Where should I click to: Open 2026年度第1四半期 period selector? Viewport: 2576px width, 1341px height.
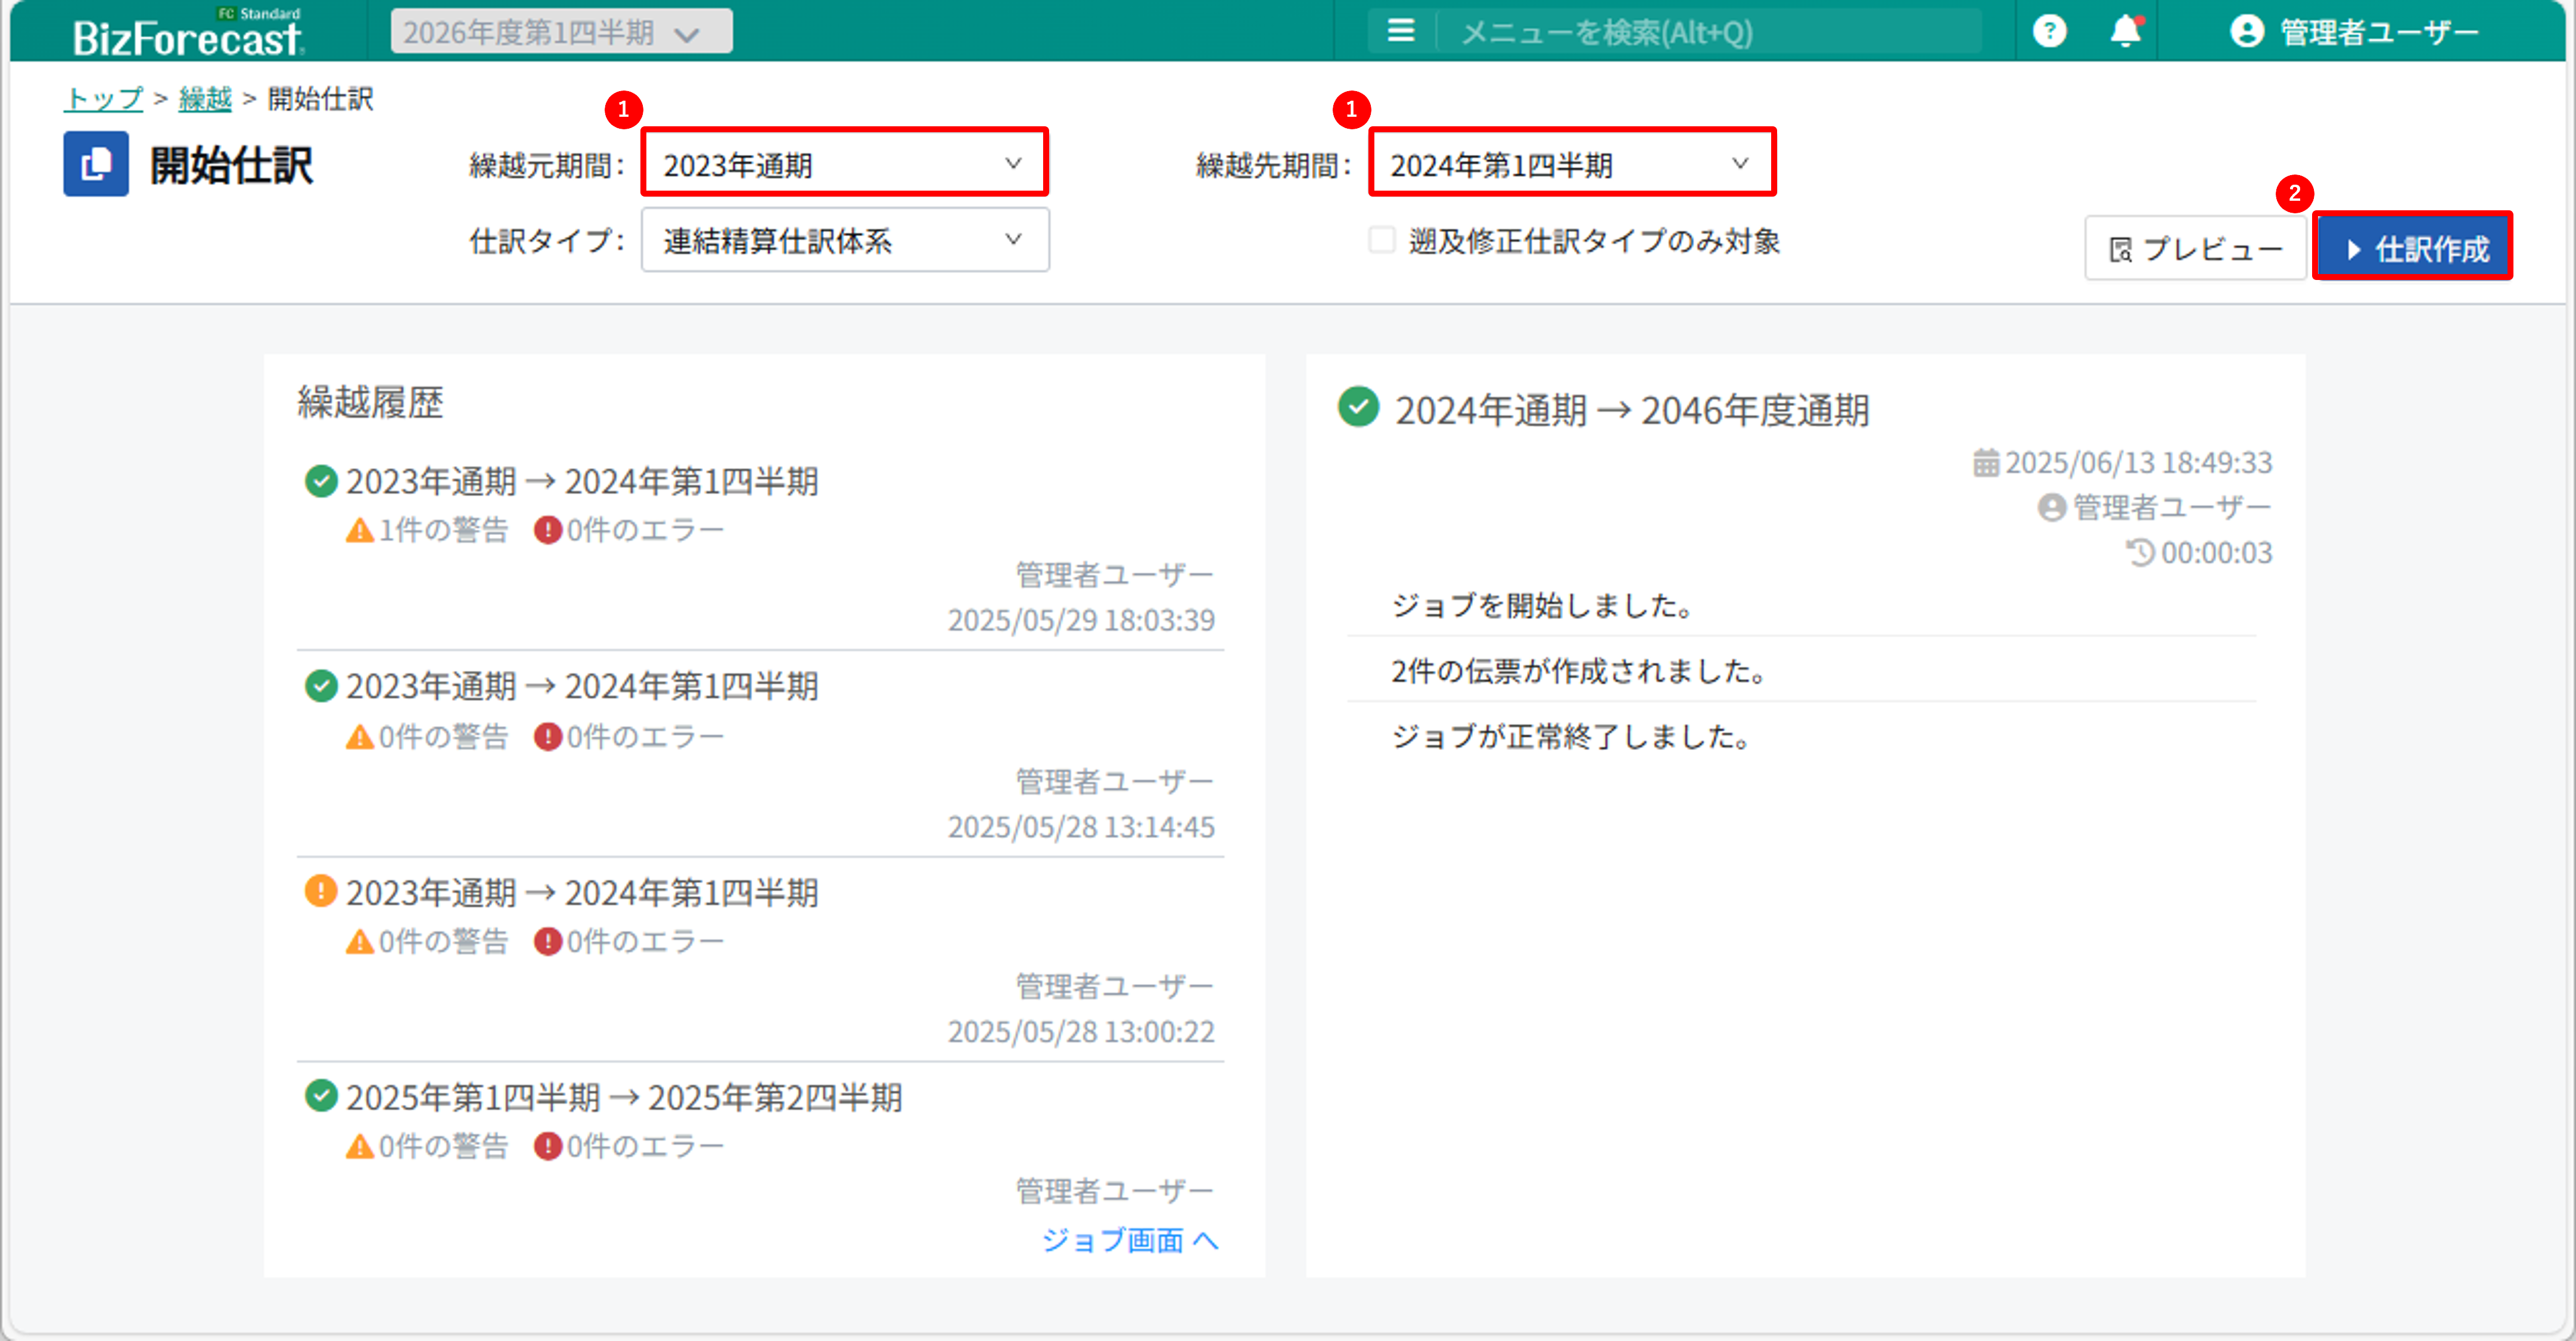point(561,32)
